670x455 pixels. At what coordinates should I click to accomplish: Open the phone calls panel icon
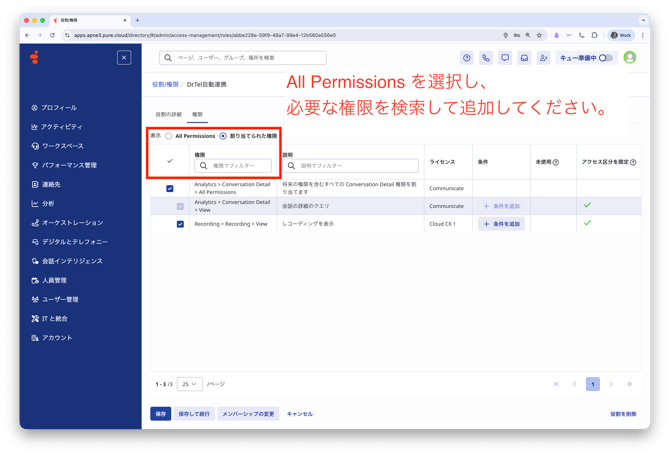tap(486, 58)
